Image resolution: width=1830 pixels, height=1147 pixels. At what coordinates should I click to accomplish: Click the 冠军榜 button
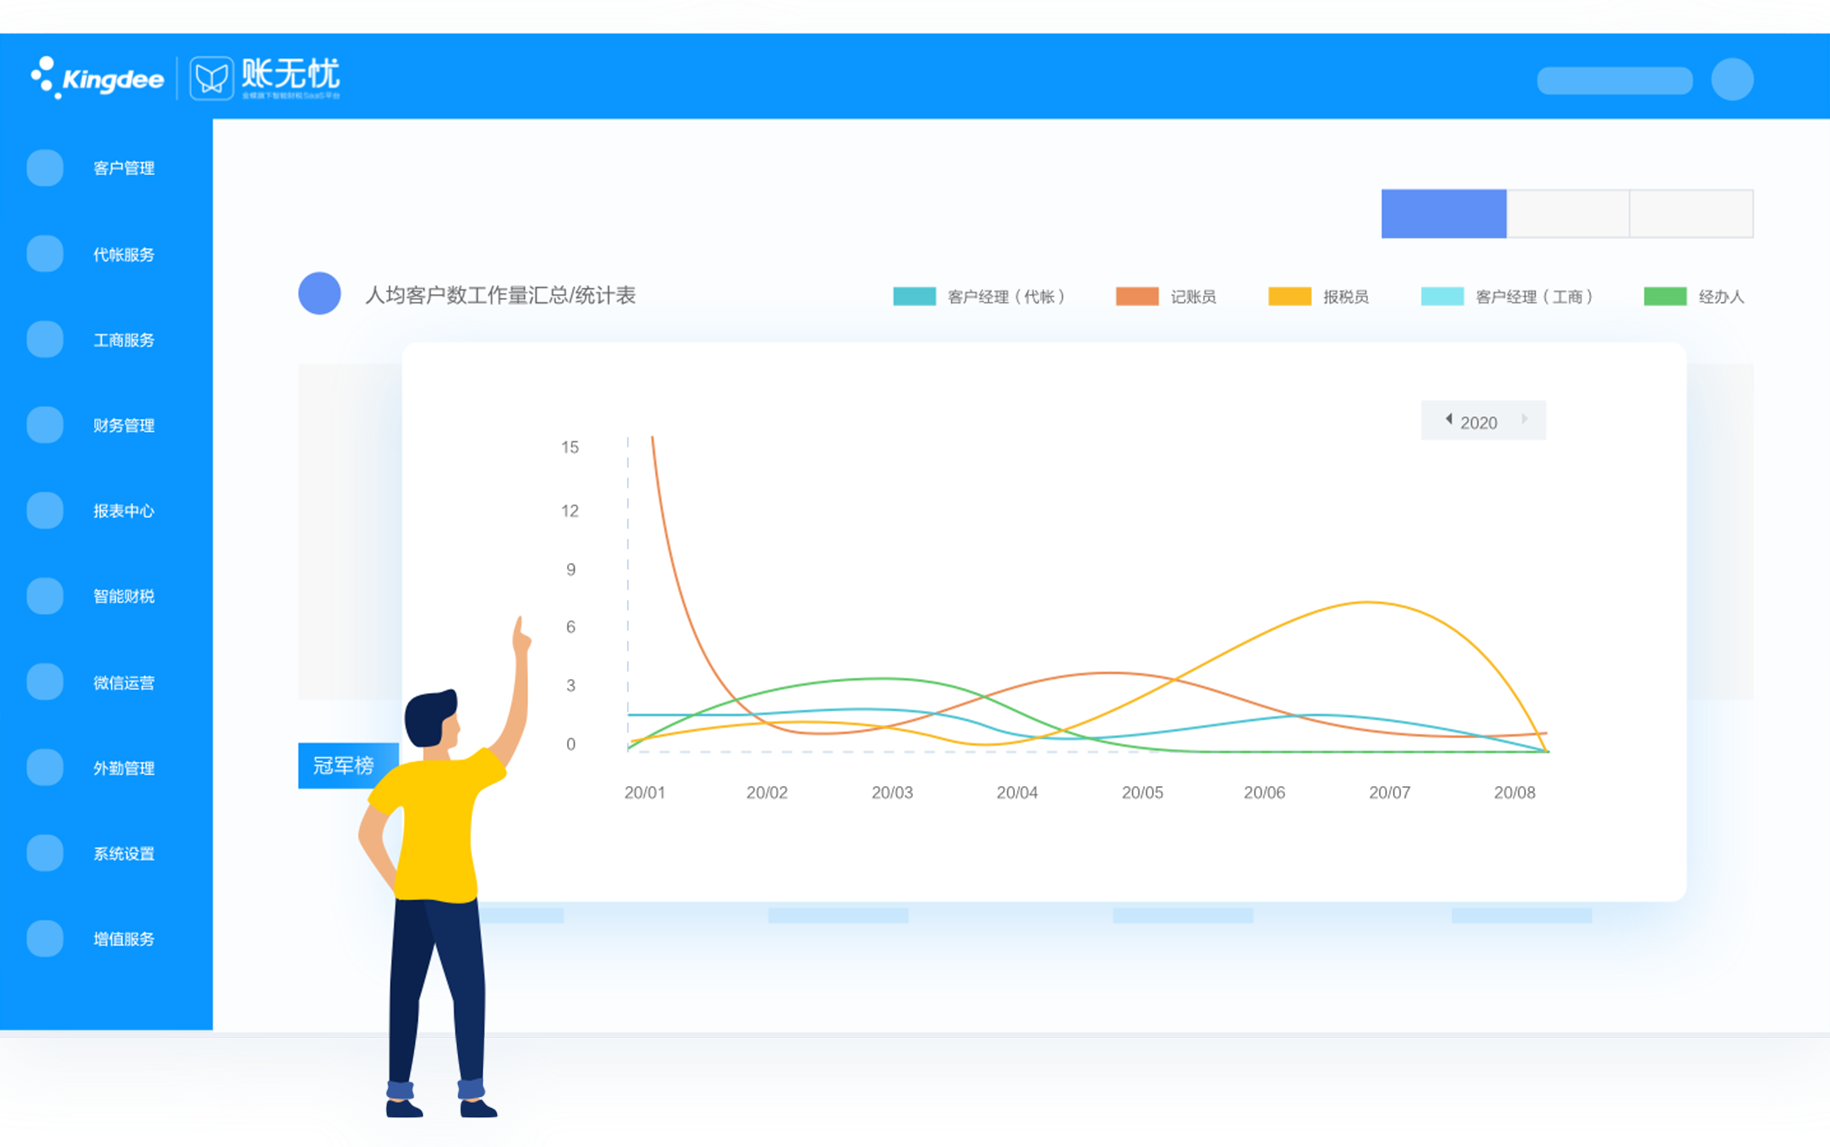346,766
